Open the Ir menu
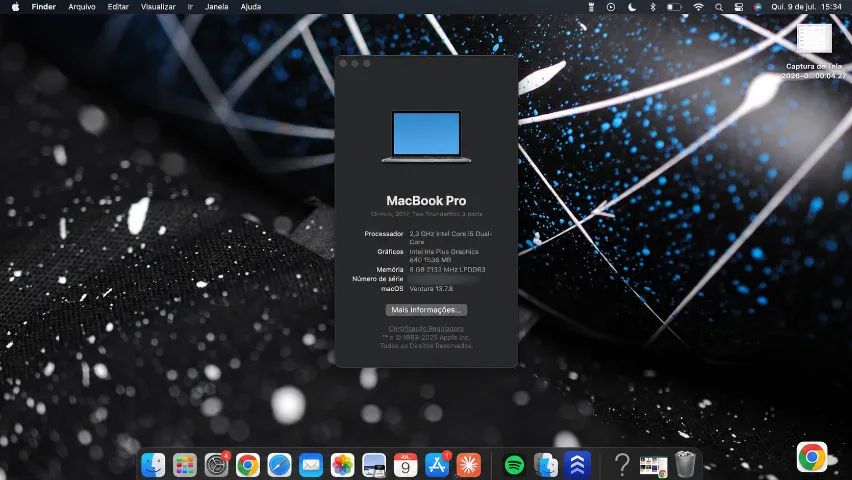 click(x=190, y=7)
